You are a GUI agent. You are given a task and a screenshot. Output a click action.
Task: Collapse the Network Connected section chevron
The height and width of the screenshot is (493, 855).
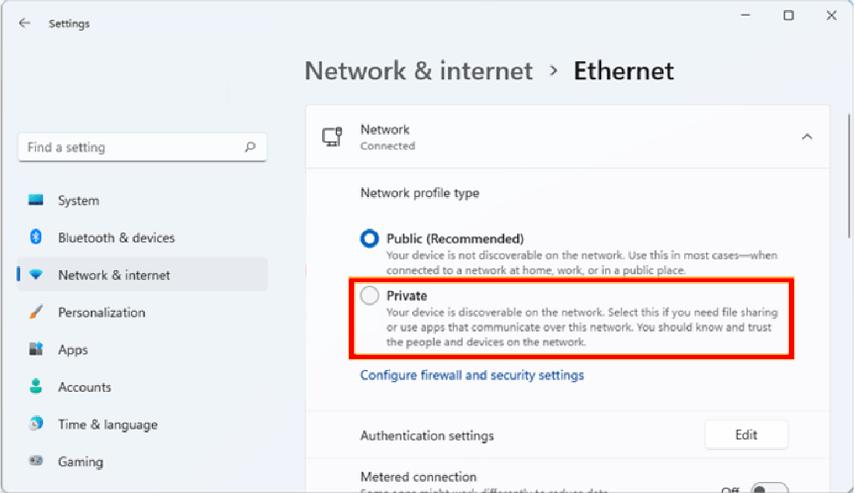pos(807,137)
